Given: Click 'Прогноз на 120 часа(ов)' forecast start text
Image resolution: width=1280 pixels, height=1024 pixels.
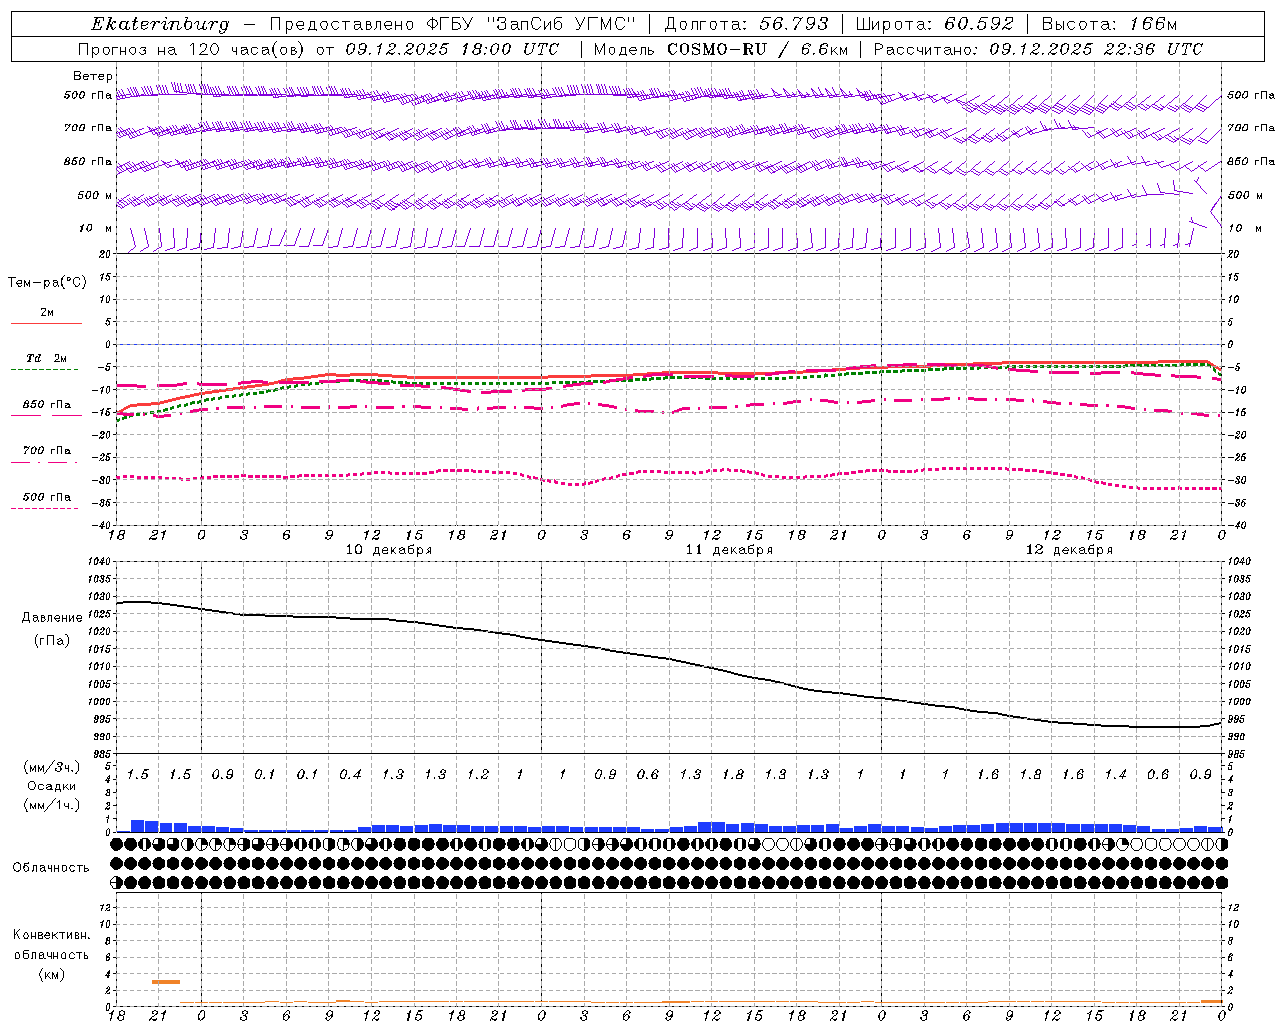Looking at the screenshot, I should click(318, 49).
